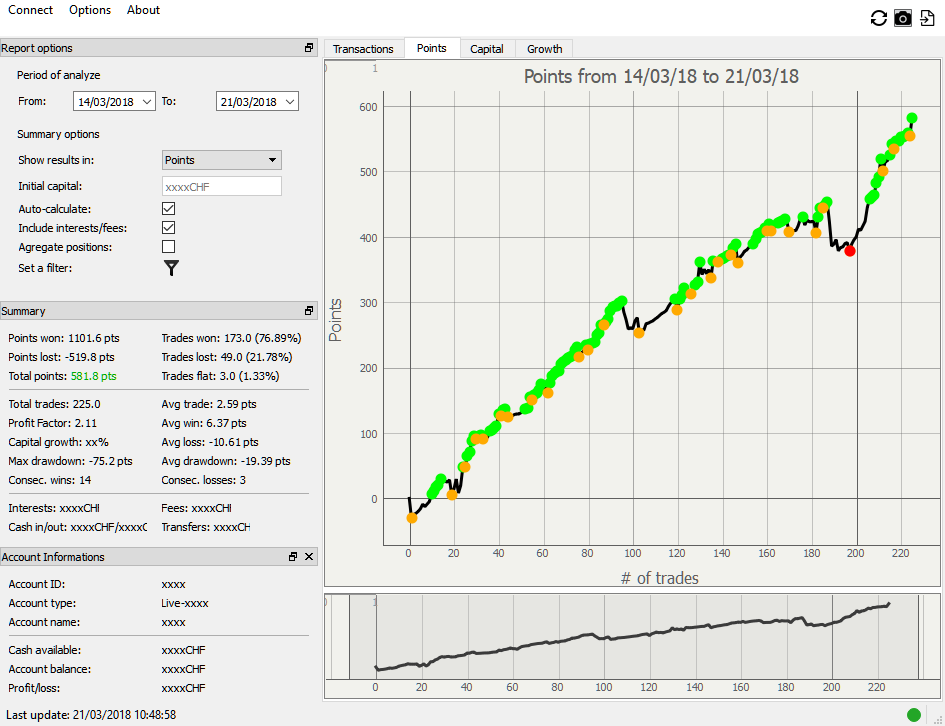Toggle the Auto-calculate checkbox
945x726 pixels.
(169, 209)
